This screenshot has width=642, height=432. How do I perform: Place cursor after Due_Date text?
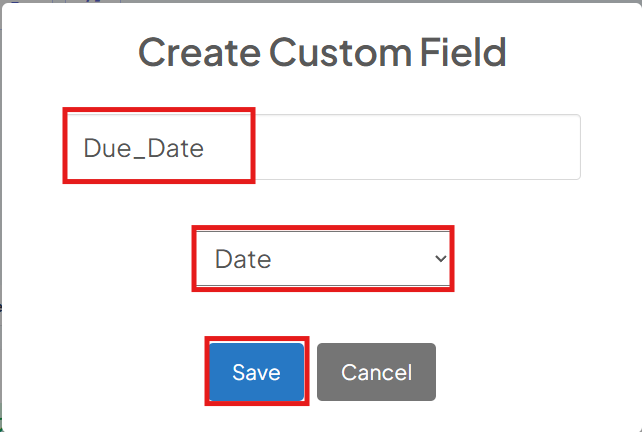click(205, 148)
